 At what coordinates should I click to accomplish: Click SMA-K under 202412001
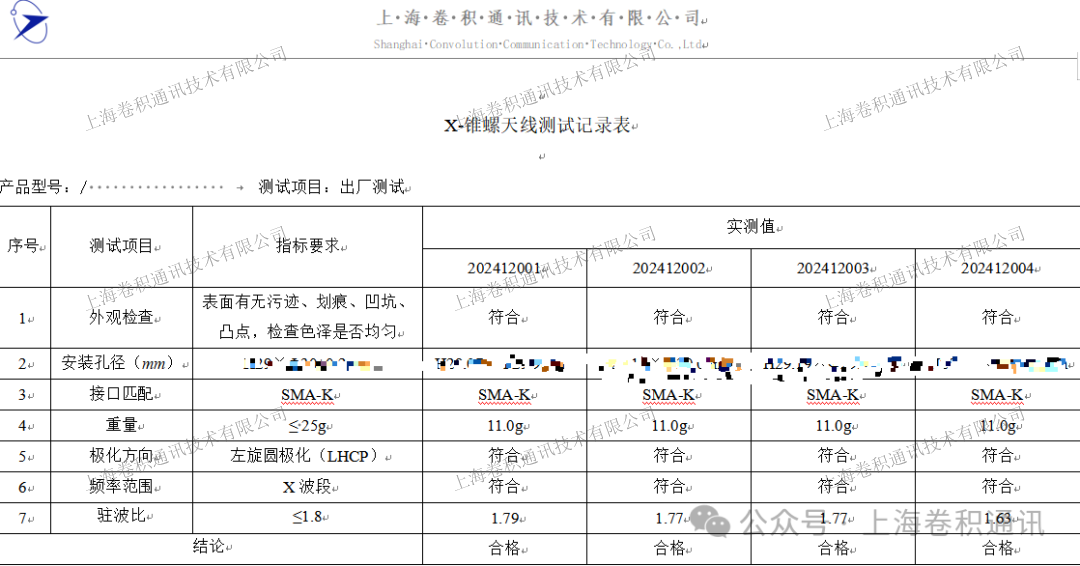pyautogui.click(x=504, y=395)
